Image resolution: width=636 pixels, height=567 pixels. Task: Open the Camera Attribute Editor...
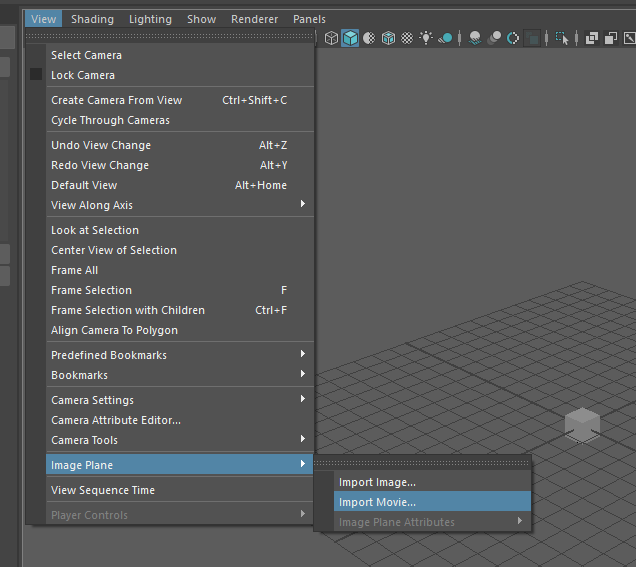pyautogui.click(x=116, y=420)
